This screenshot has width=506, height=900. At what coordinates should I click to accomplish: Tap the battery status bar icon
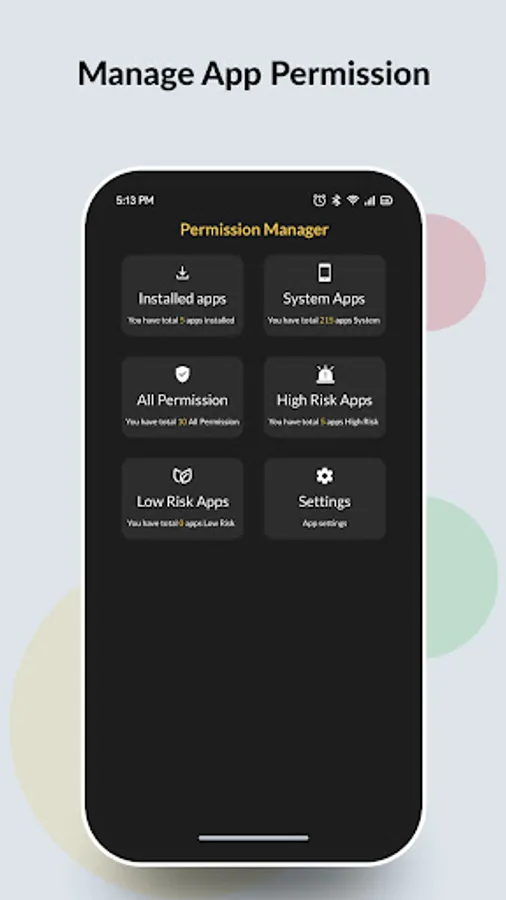[x=387, y=200]
